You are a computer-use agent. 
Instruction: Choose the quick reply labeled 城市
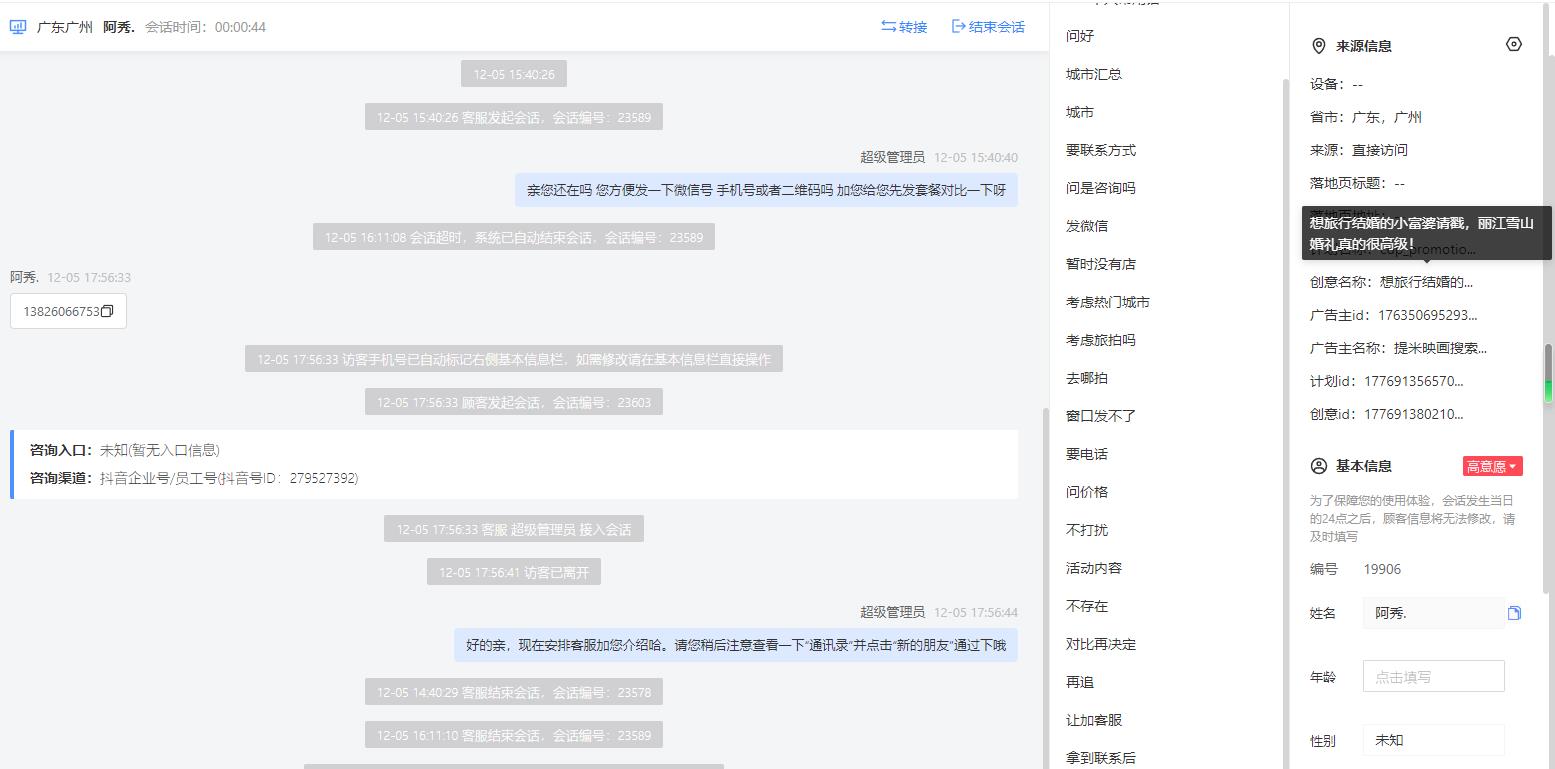(x=1080, y=112)
